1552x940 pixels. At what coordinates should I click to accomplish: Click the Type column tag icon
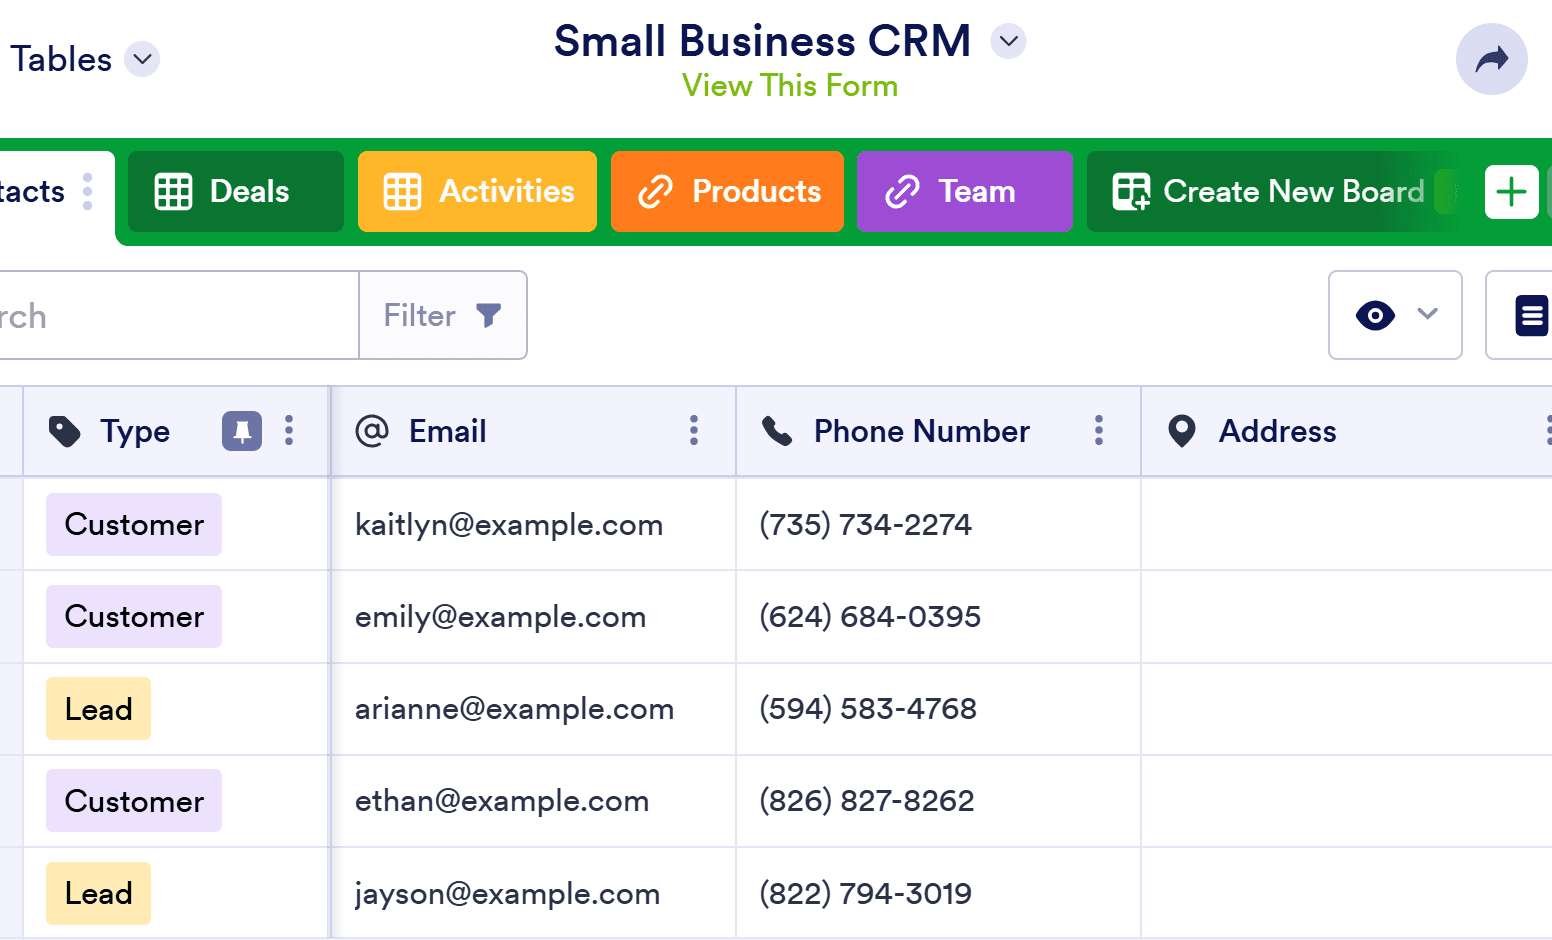click(x=64, y=431)
